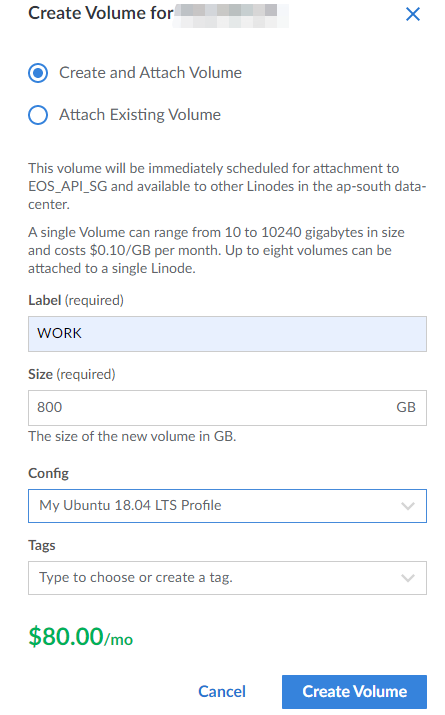
Task: Click the 'Create and Attach Volume' option label
Action: 150,73
